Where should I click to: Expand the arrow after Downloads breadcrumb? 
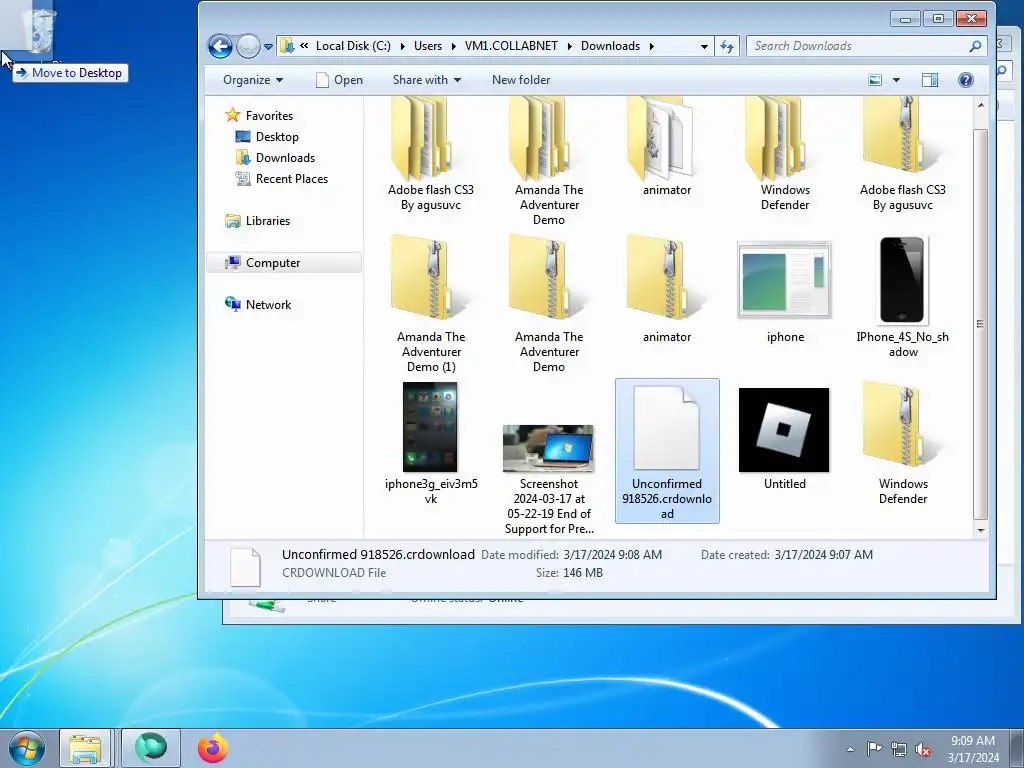coord(652,46)
